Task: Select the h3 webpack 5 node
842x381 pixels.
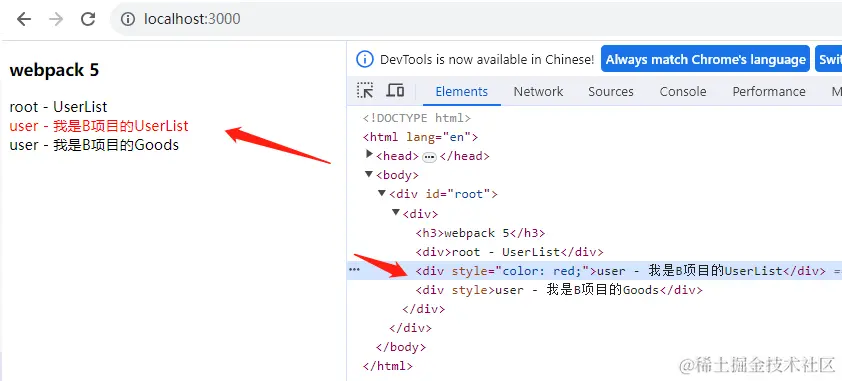Action: [x=480, y=233]
